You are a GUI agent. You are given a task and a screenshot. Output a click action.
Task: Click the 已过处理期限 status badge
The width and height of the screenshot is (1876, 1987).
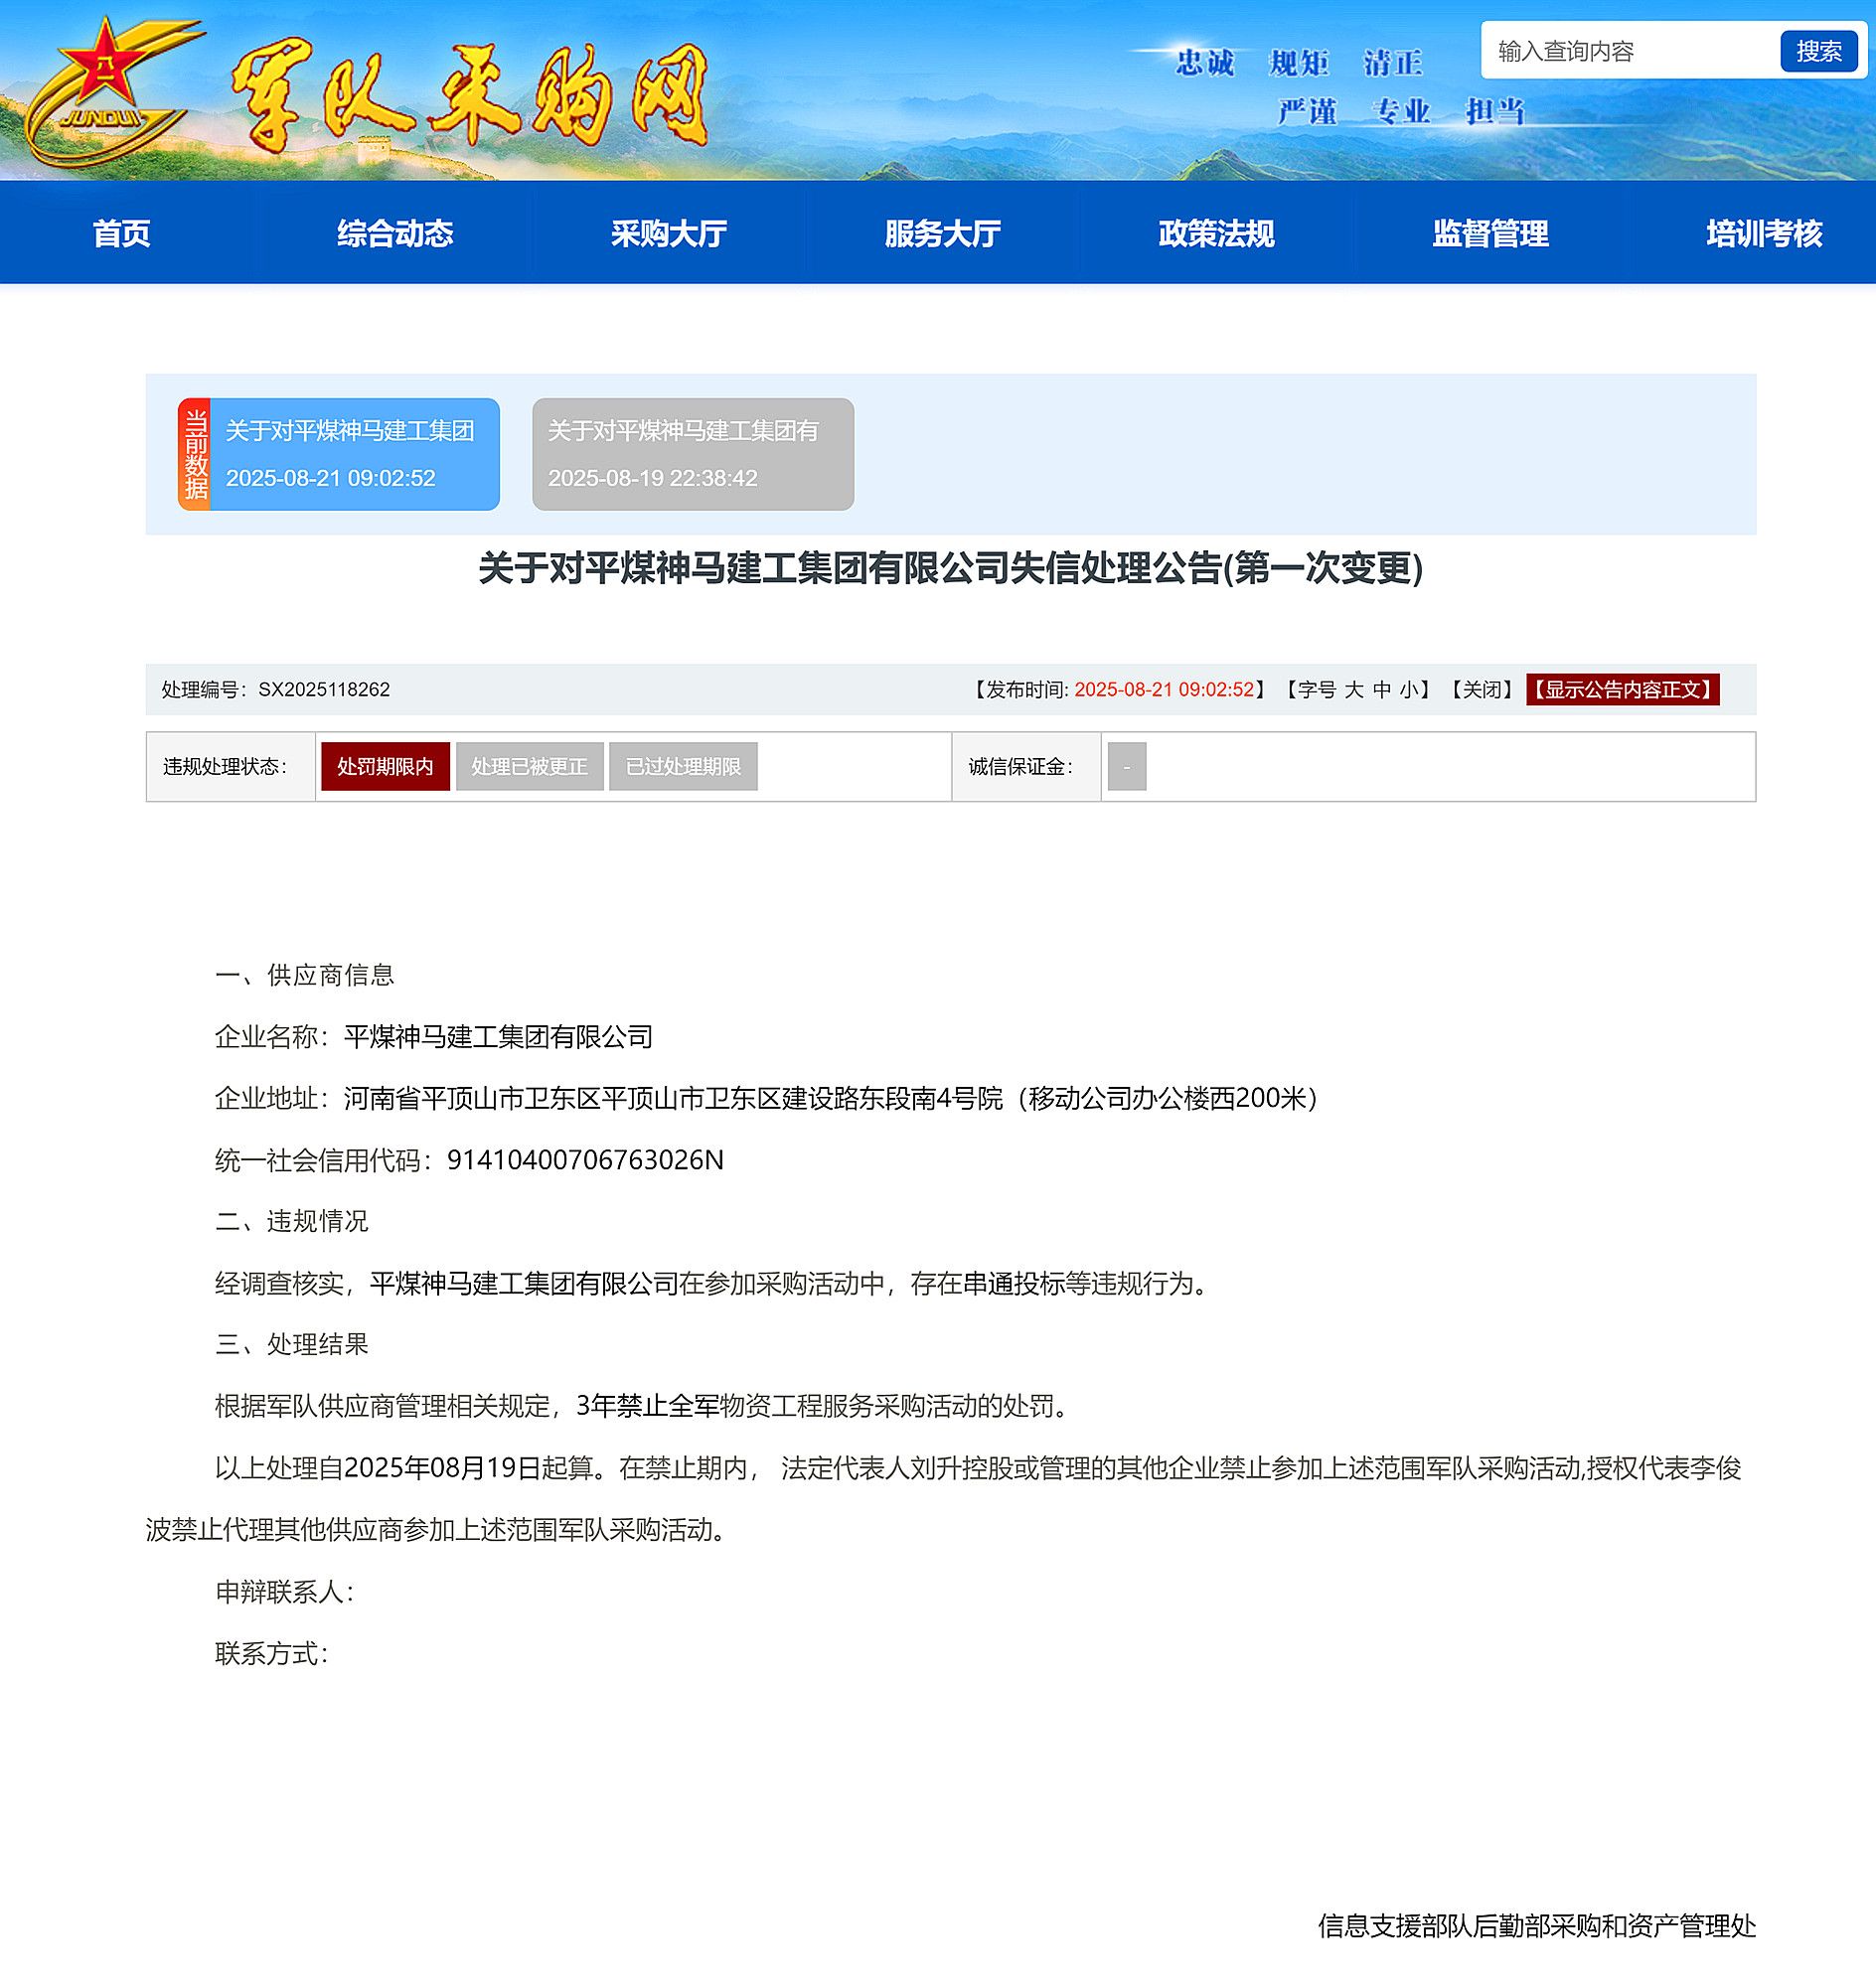point(683,766)
